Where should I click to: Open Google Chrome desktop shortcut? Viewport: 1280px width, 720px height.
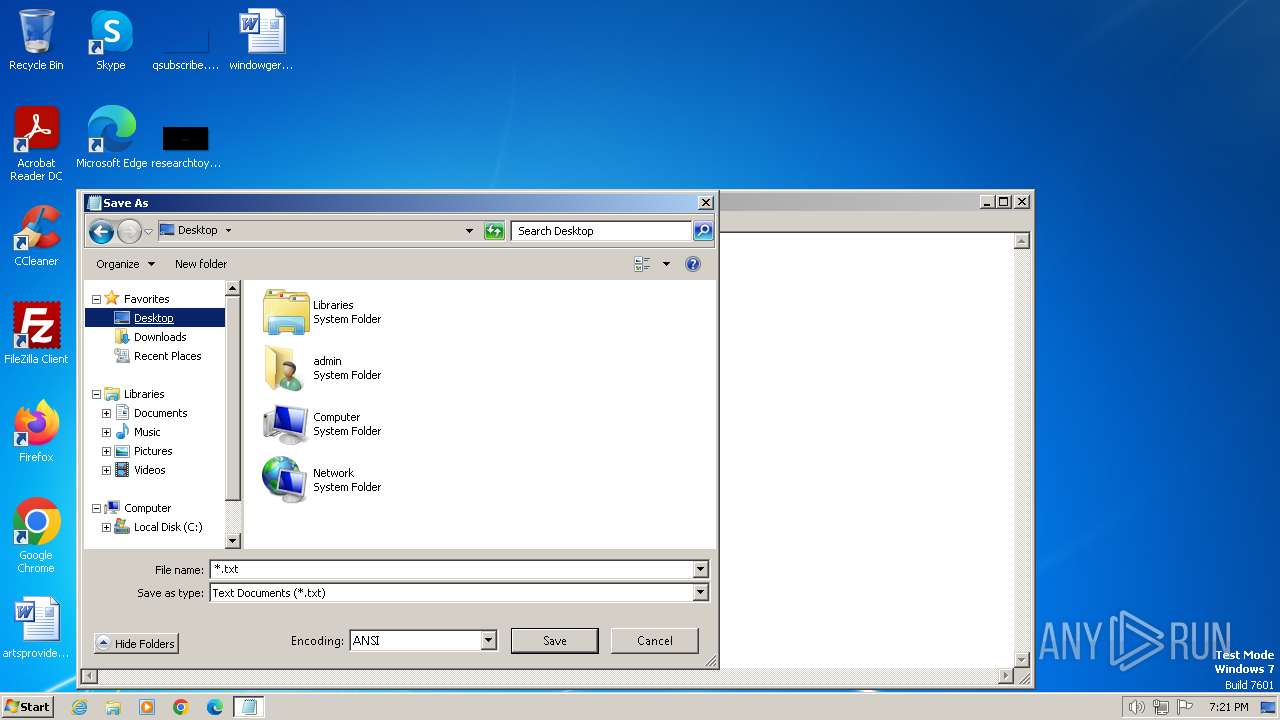click(36, 536)
